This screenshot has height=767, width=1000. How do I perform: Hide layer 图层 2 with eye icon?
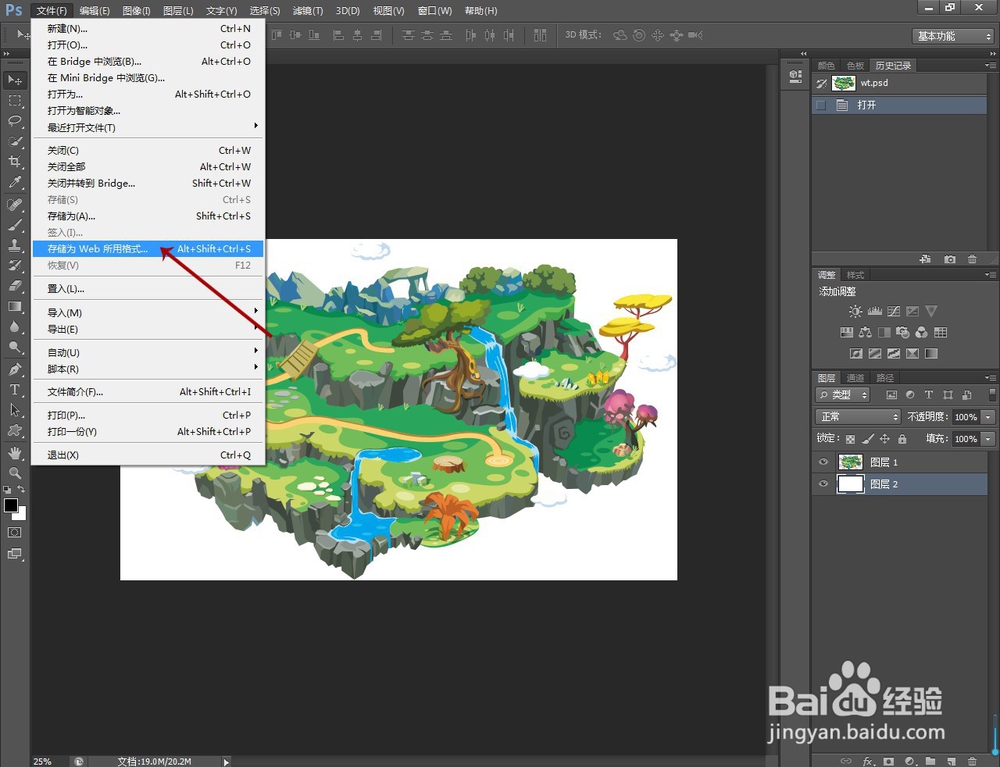[x=823, y=484]
